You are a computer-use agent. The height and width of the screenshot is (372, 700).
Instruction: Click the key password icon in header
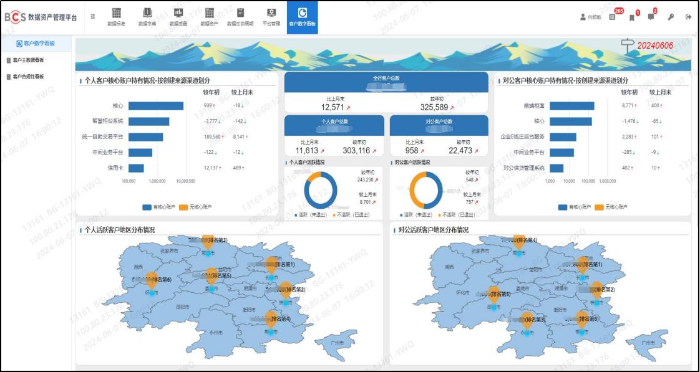pyautogui.click(x=671, y=17)
